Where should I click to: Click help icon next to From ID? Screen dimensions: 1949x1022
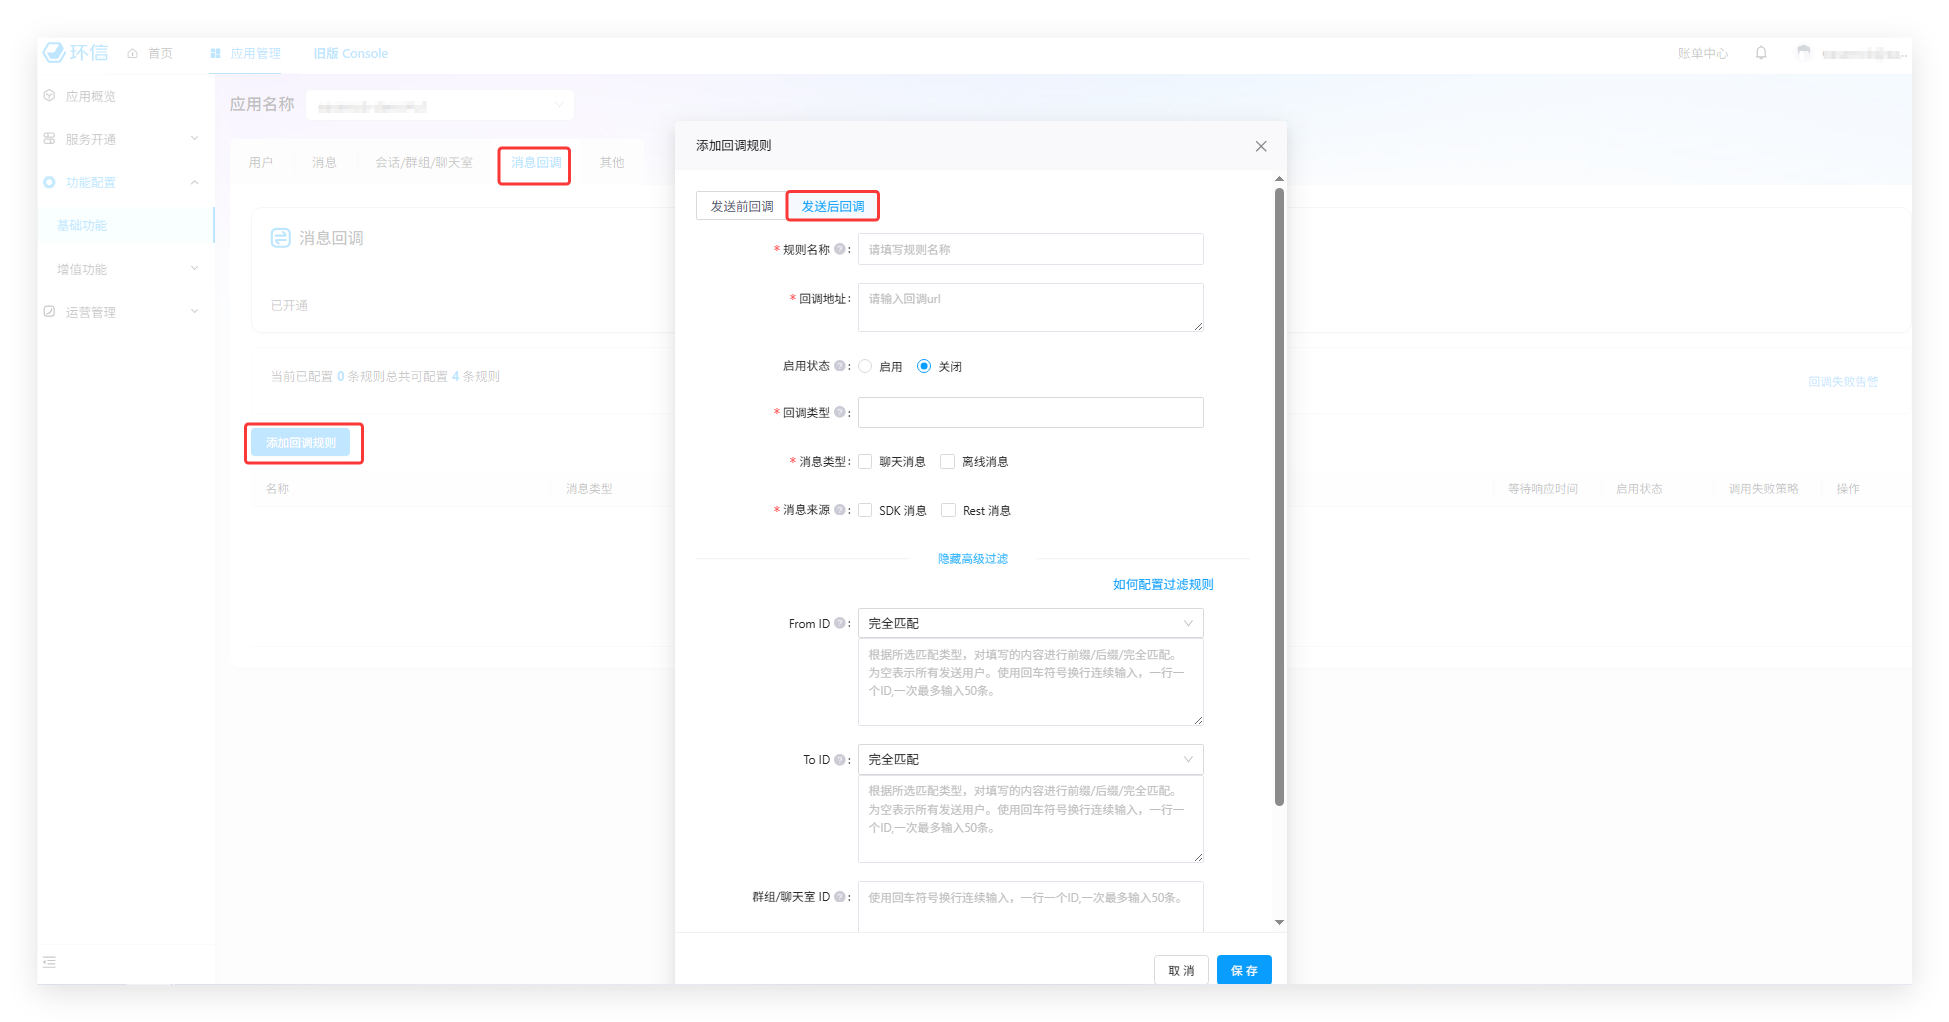click(840, 623)
